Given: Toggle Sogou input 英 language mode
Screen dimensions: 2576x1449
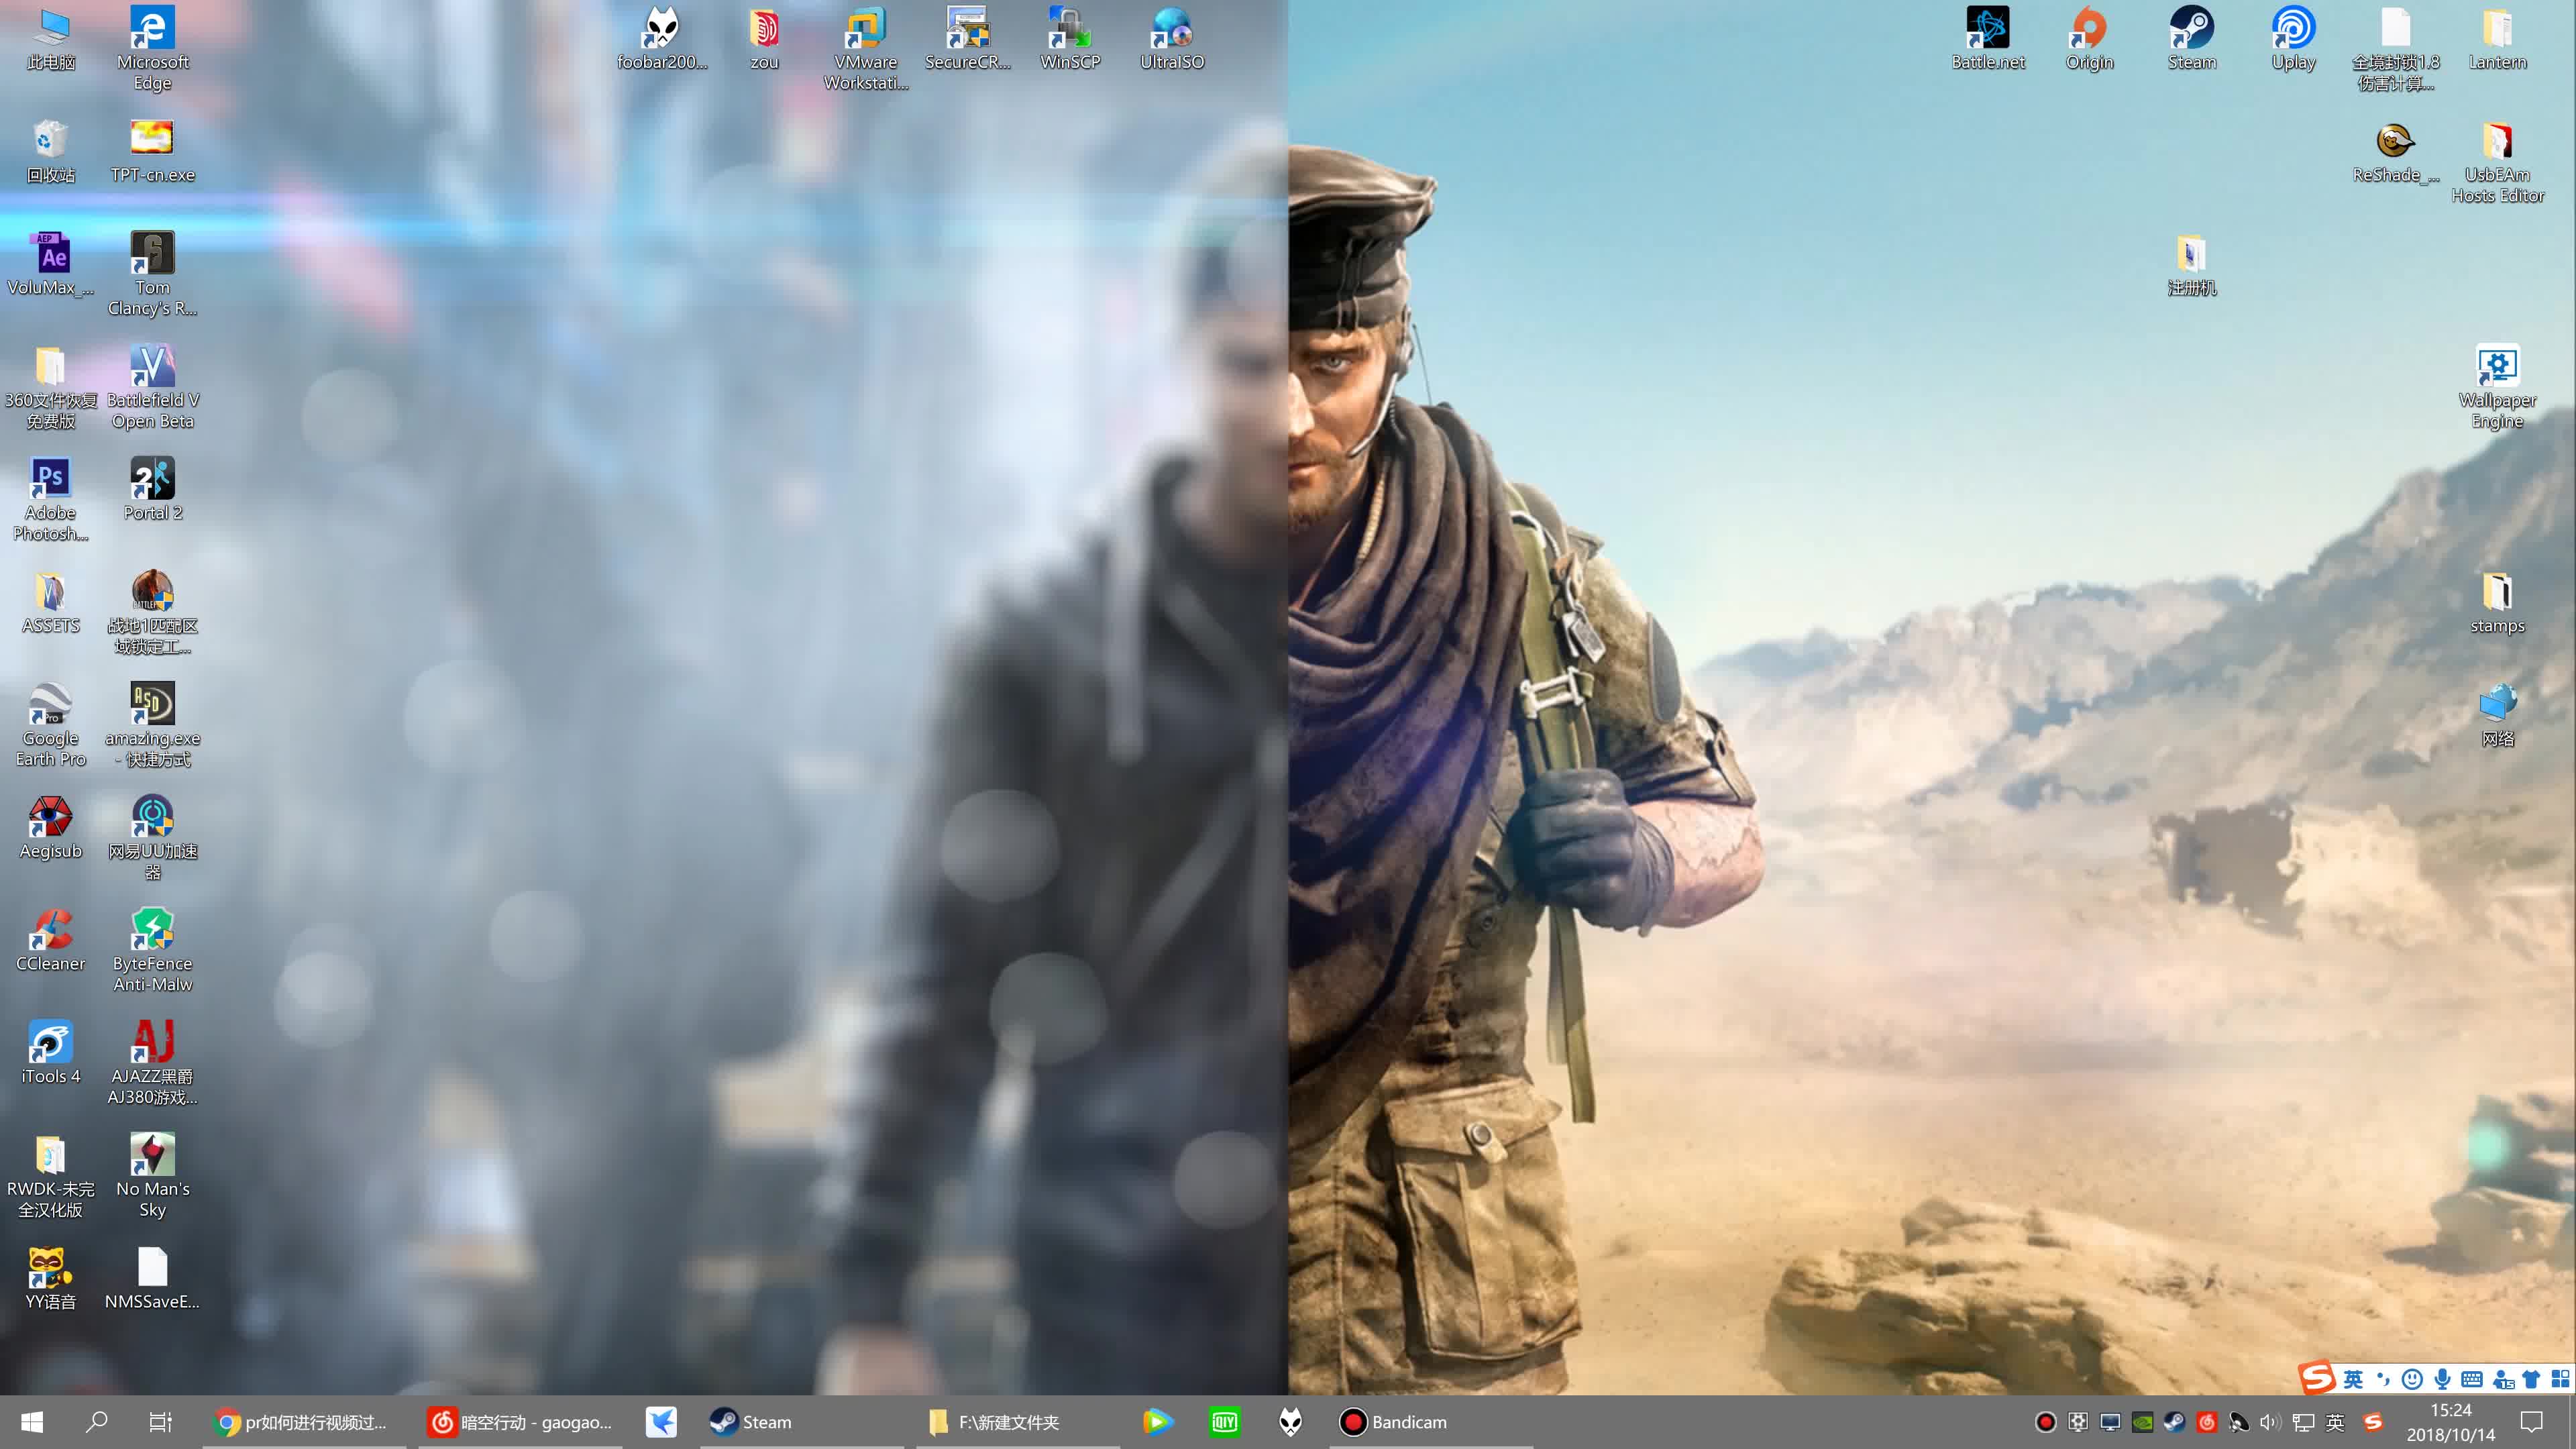Looking at the screenshot, I should coord(2353,1379).
